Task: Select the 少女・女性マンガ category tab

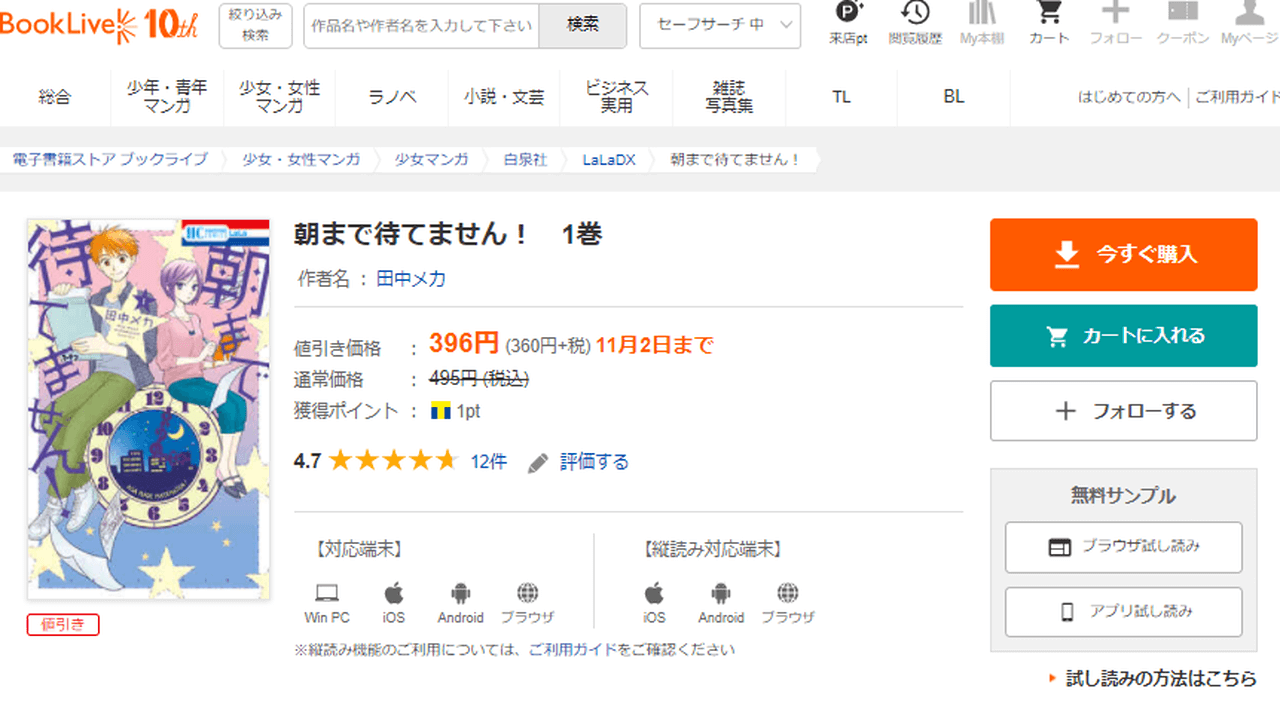Action: coord(279,97)
